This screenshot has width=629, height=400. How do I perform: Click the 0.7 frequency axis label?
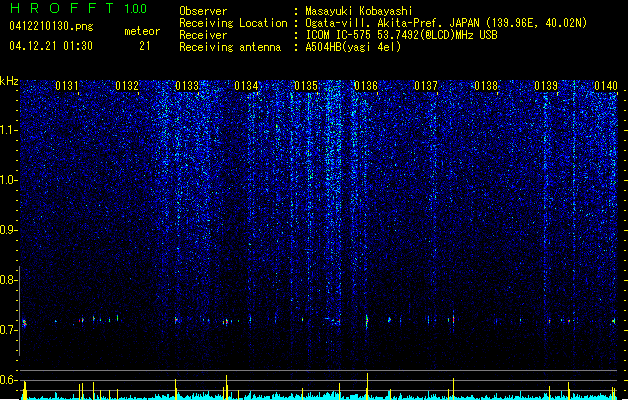[9, 330]
